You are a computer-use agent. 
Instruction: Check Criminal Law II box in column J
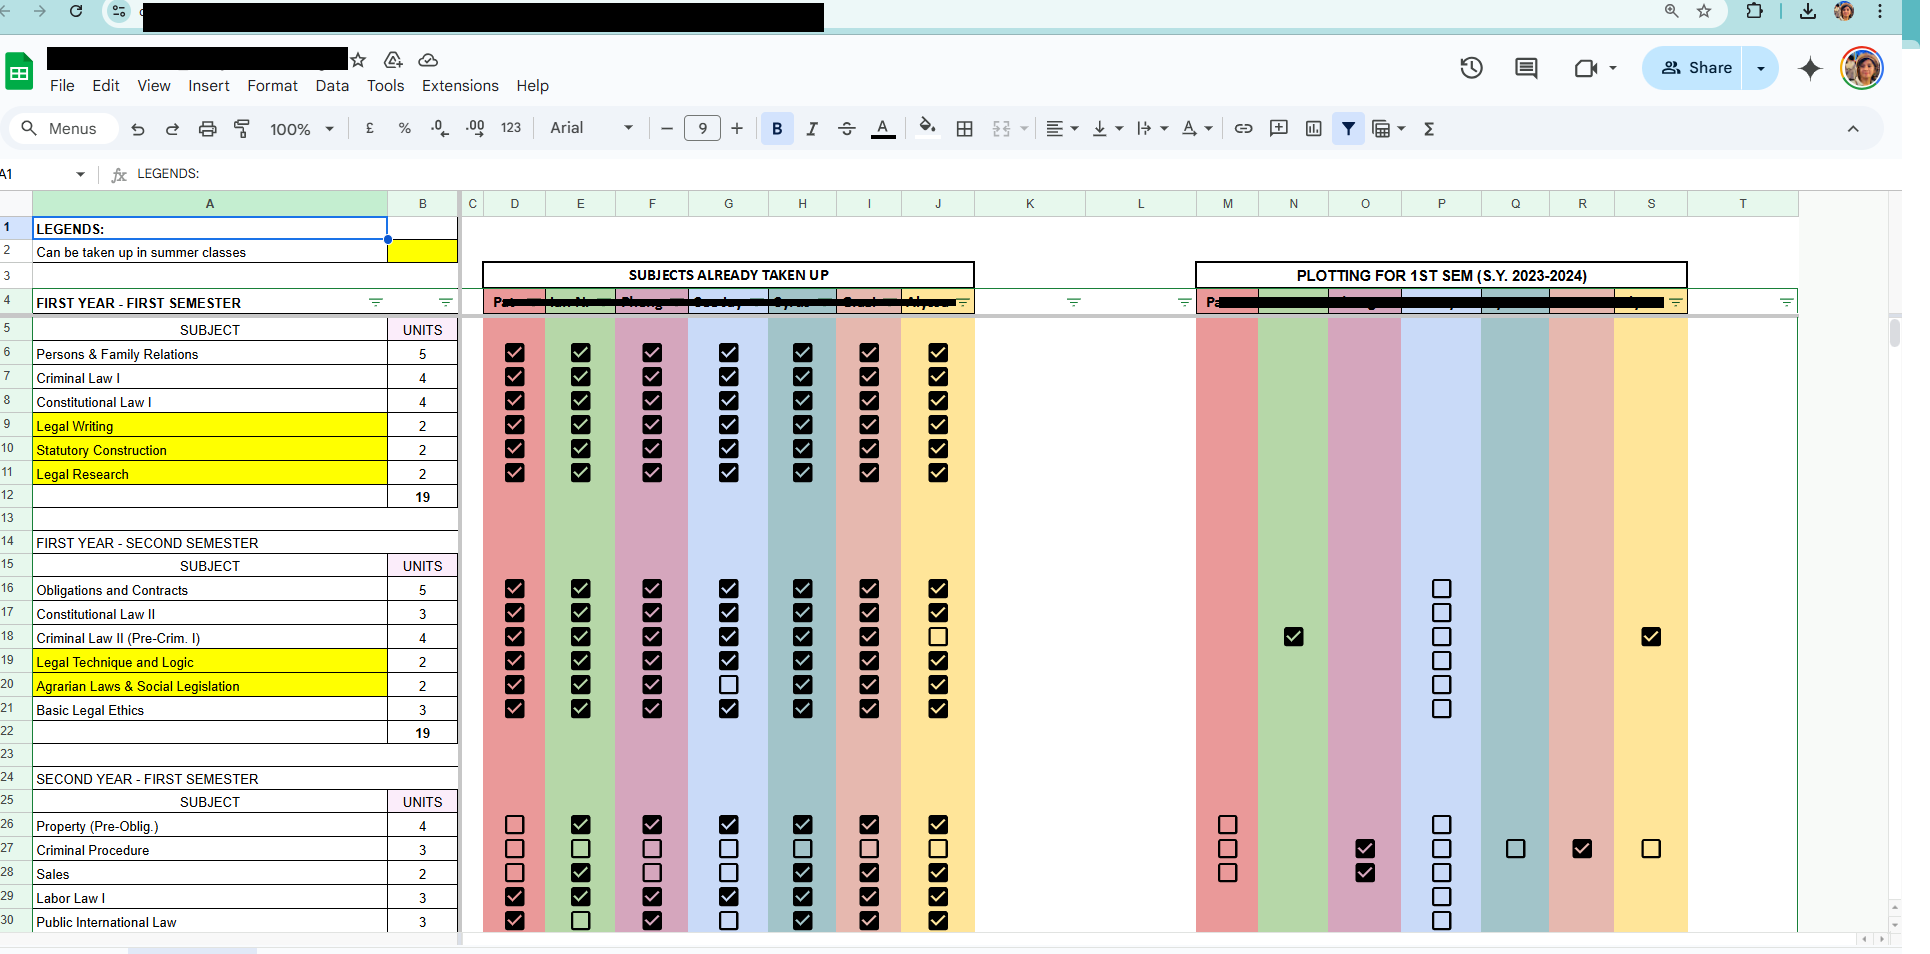938,637
